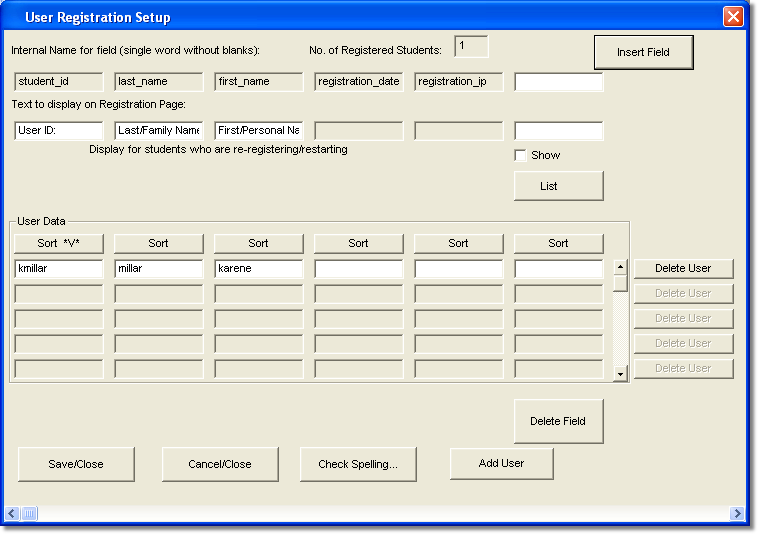The image size is (763, 536).
Task: Select the registration_date internal name field
Action: pyautogui.click(x=359, y=82)
